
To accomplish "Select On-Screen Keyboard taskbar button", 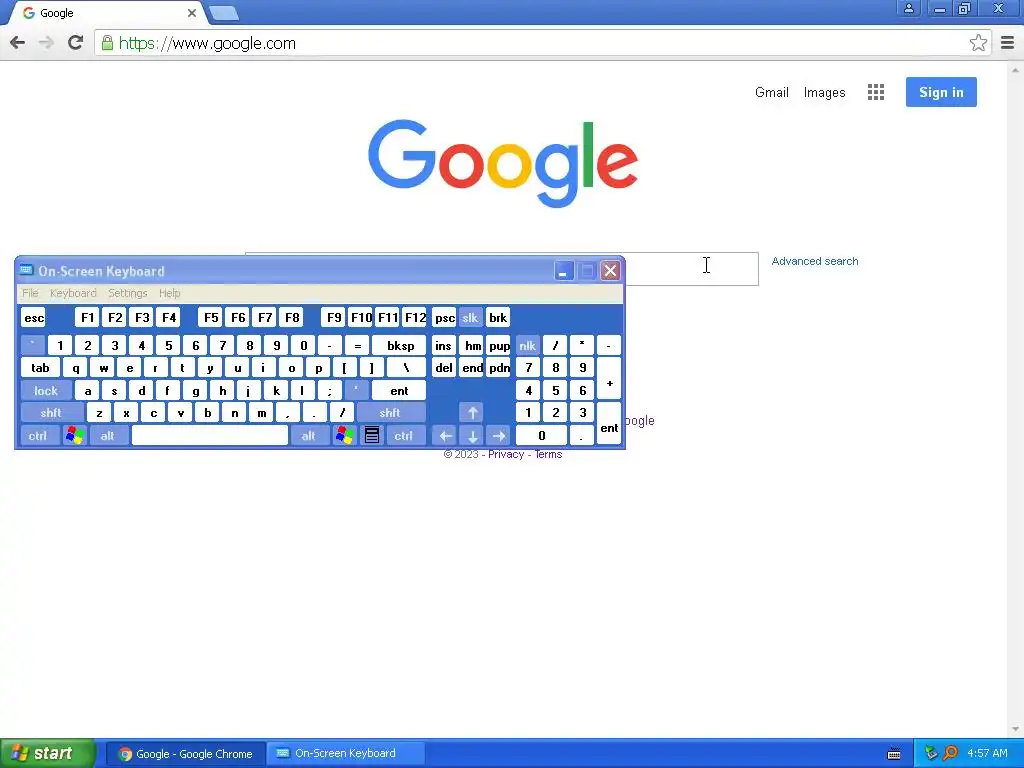I will point(345,754).
